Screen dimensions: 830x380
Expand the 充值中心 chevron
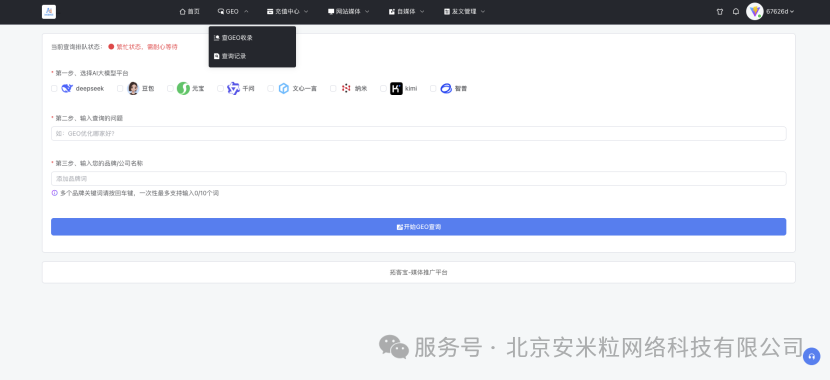(x=306, y=12)
